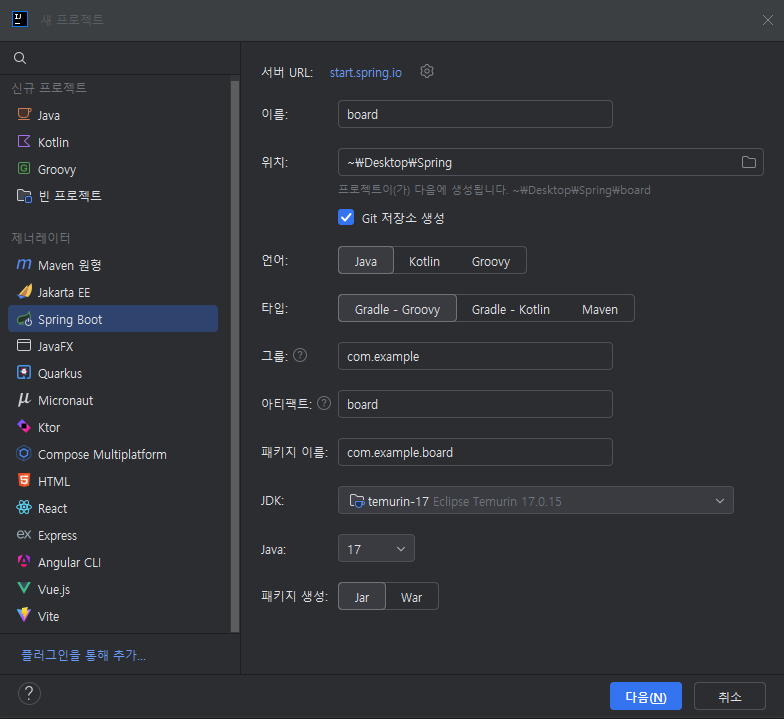Click the help icon next to 아티팩트
This screenshot has height=719, width=784.
pos(324,403)
